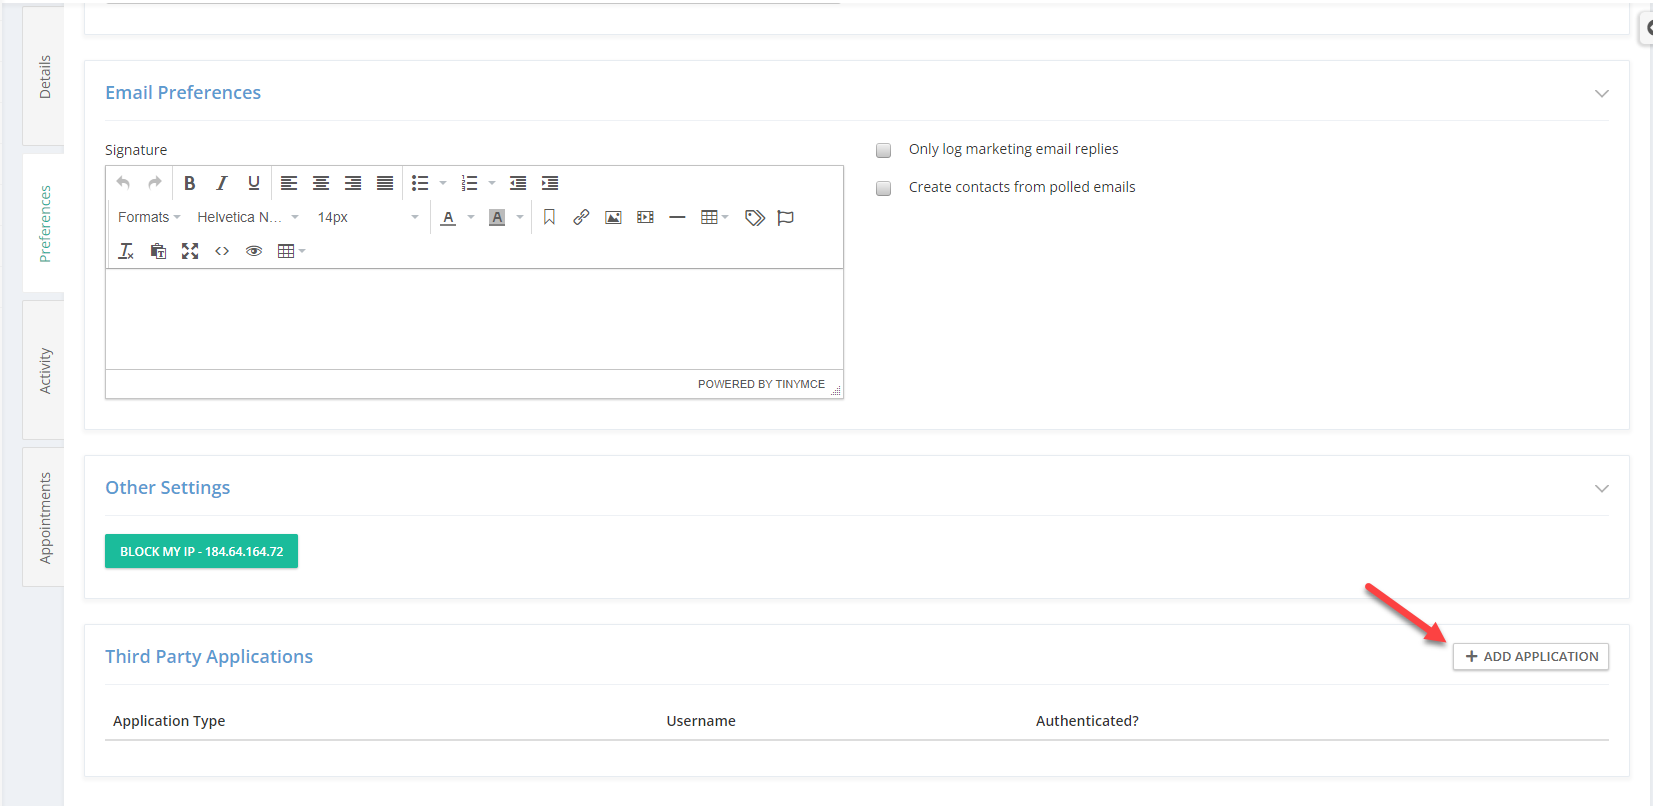Open the text color picker arrow
1653x806 pixels.
coord(471,217)
